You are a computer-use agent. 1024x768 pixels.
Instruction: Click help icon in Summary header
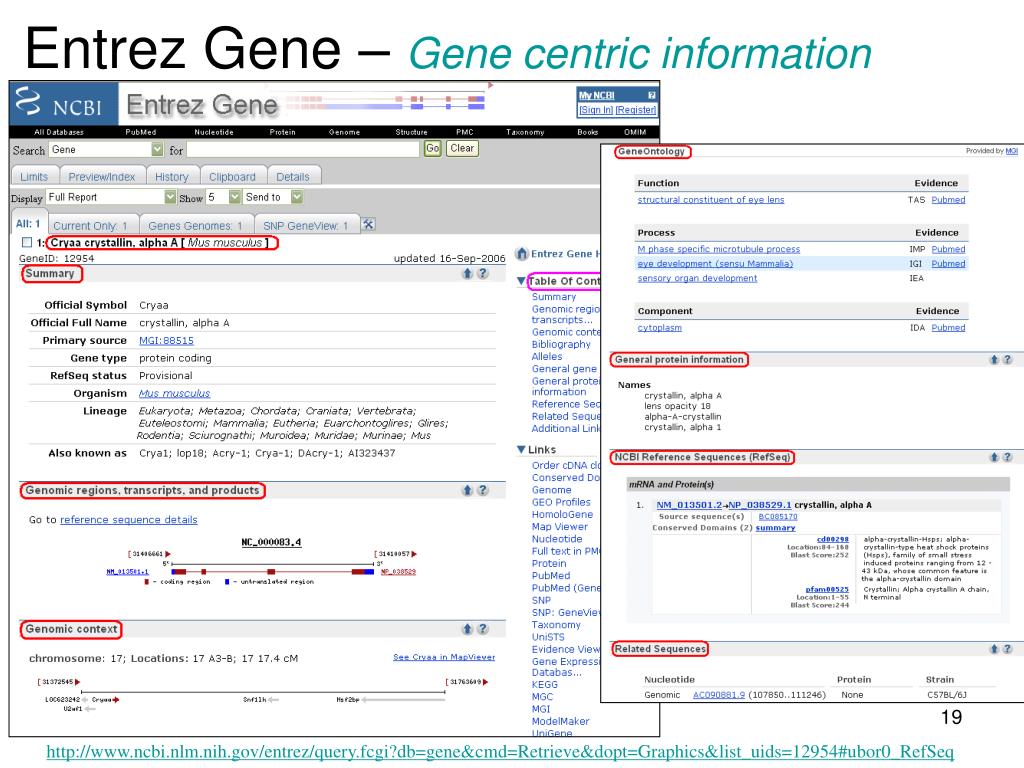coord(483,274)
